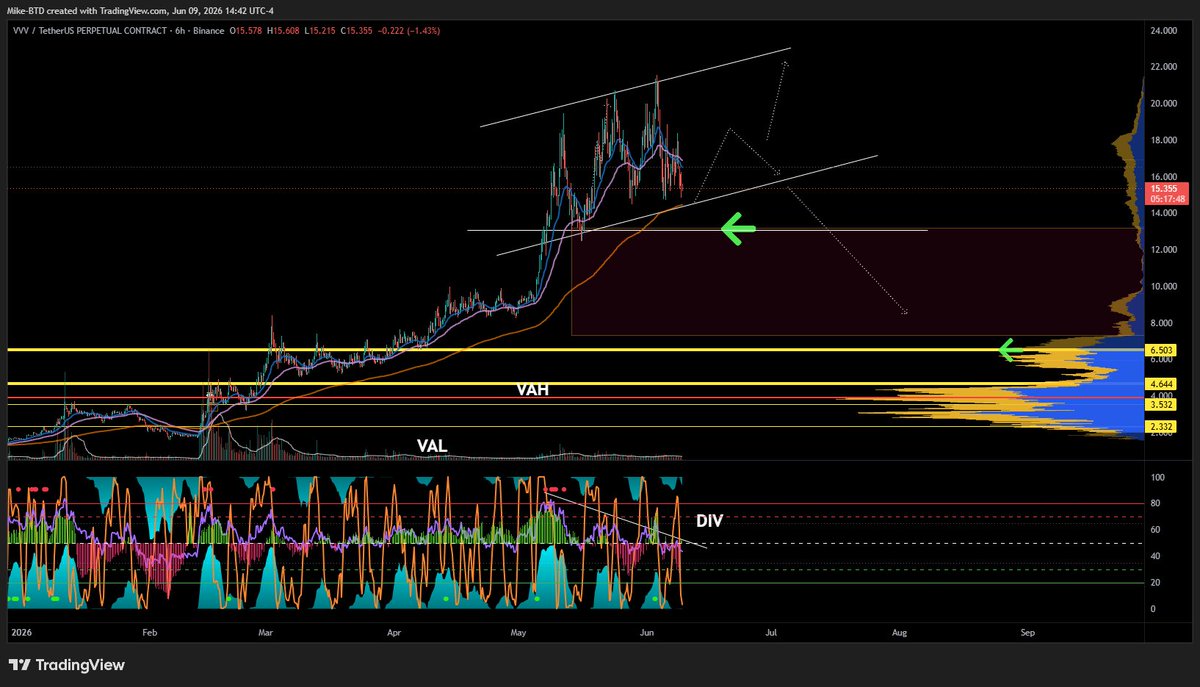Click the yellow 3.532 price level tag
Screen dimensions: 1200x687
tap(1162, 404)
